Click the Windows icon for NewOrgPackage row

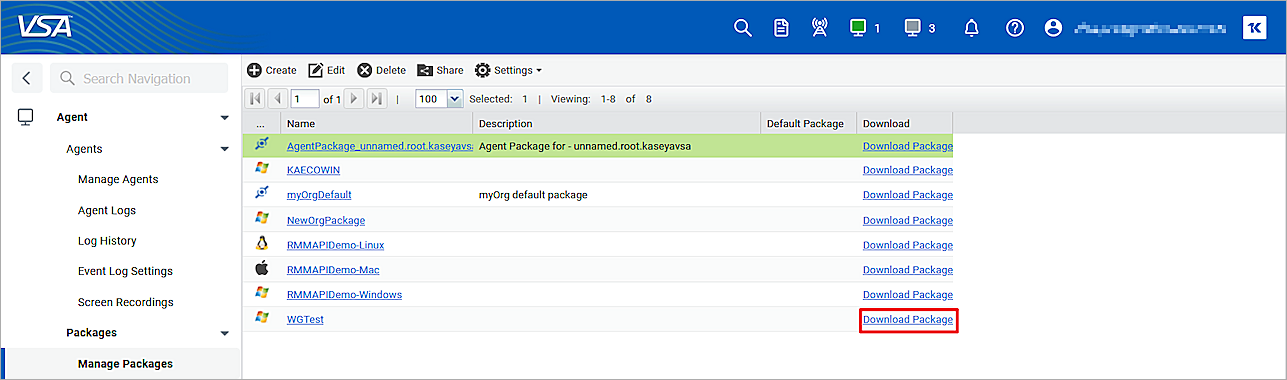coord(262,218)
